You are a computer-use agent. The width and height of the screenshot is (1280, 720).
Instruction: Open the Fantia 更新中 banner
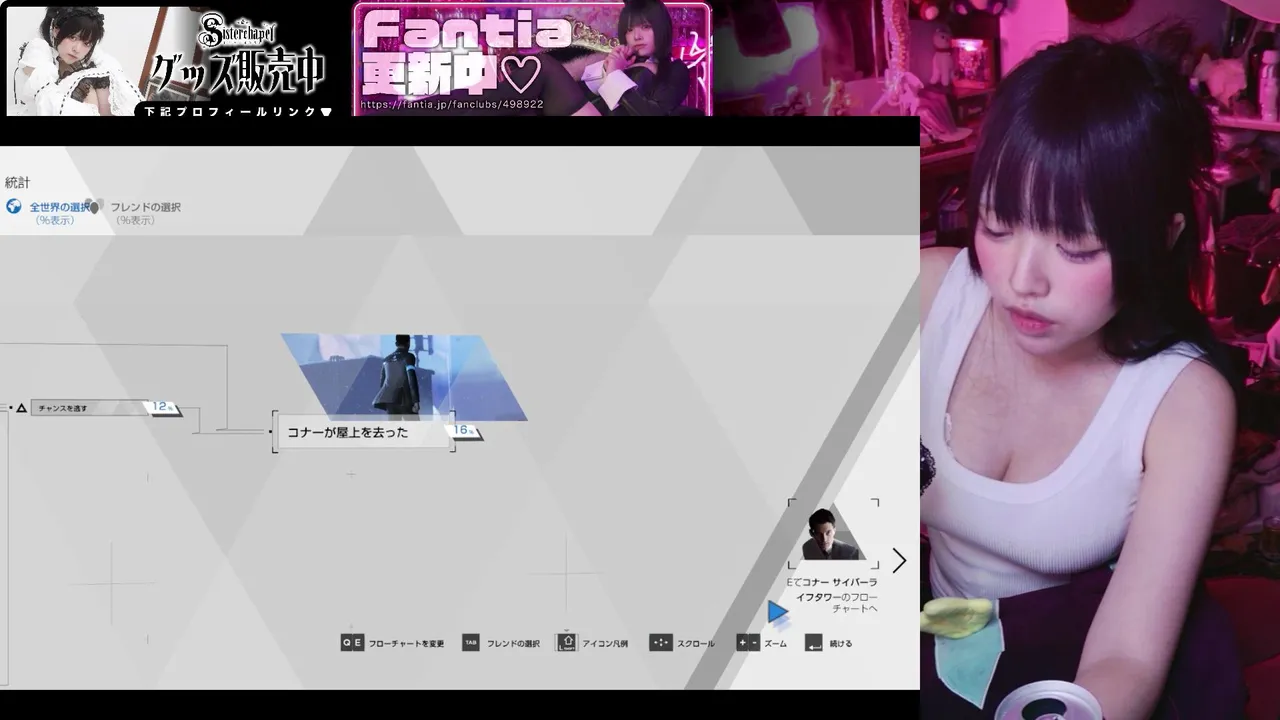pos(532,59)
